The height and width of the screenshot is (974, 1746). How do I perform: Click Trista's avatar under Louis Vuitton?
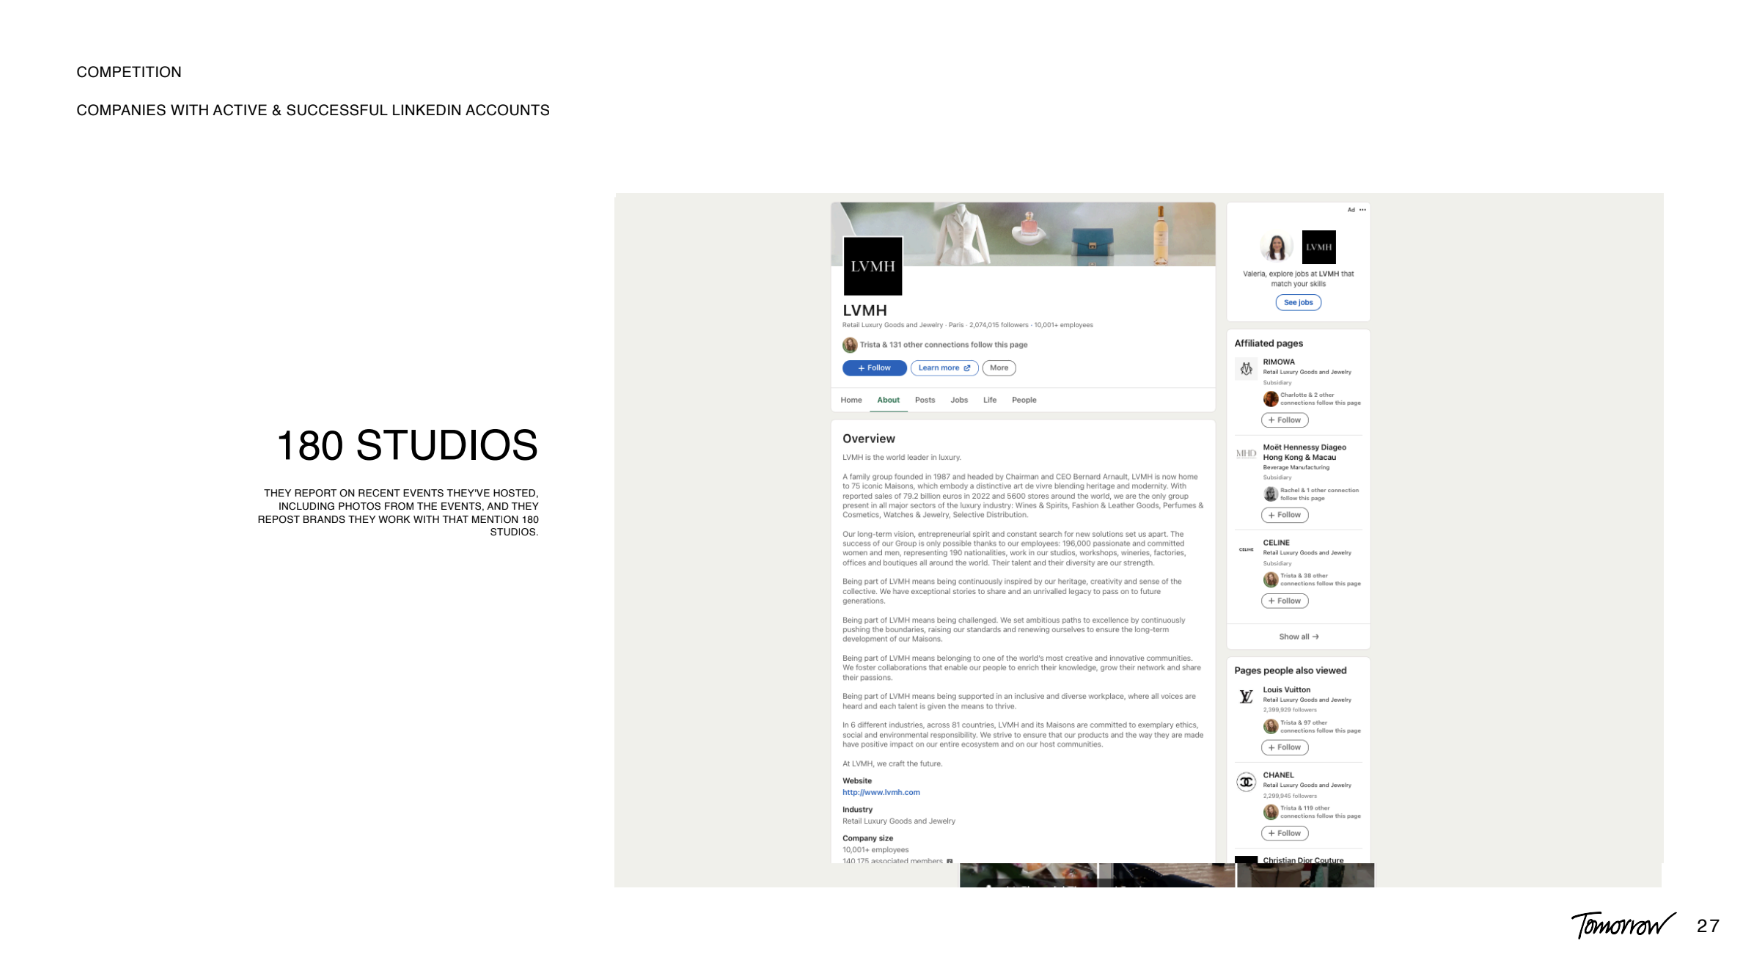pos(1270,726)
